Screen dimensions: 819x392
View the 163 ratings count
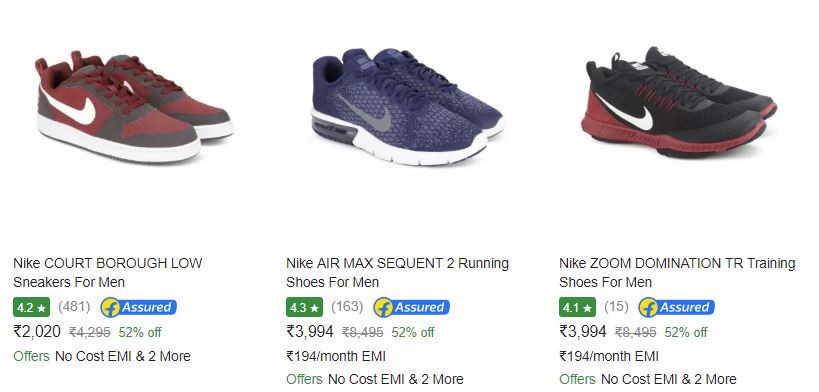(347, 306)
